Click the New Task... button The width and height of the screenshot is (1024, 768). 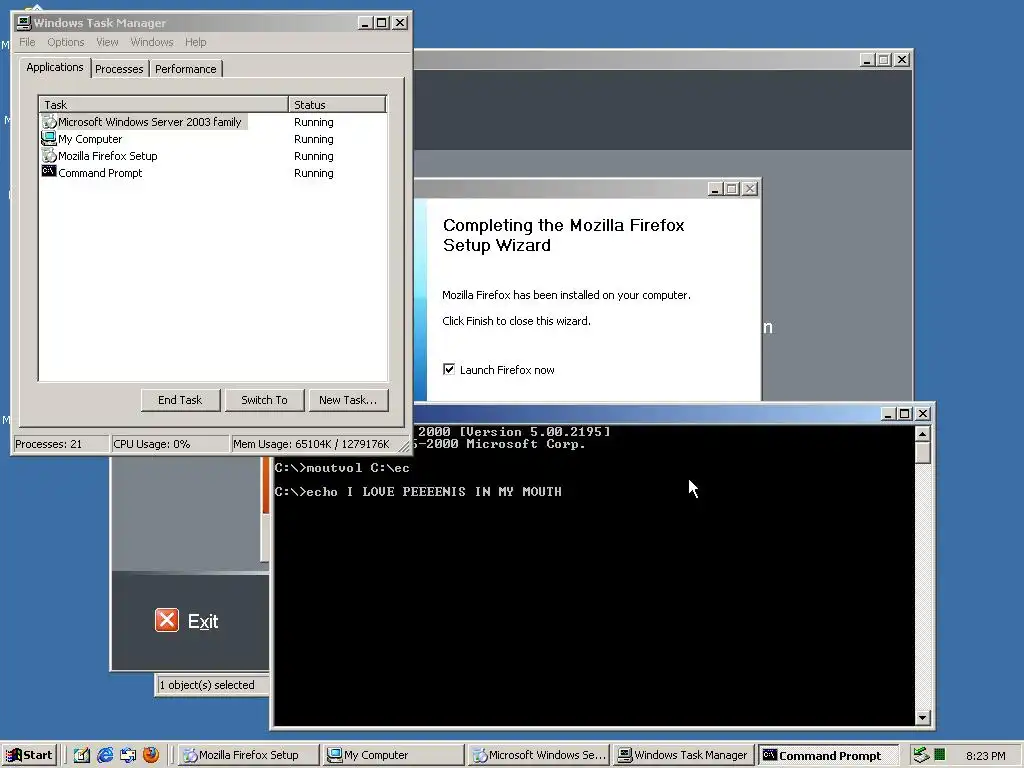(x=348, y=400)
